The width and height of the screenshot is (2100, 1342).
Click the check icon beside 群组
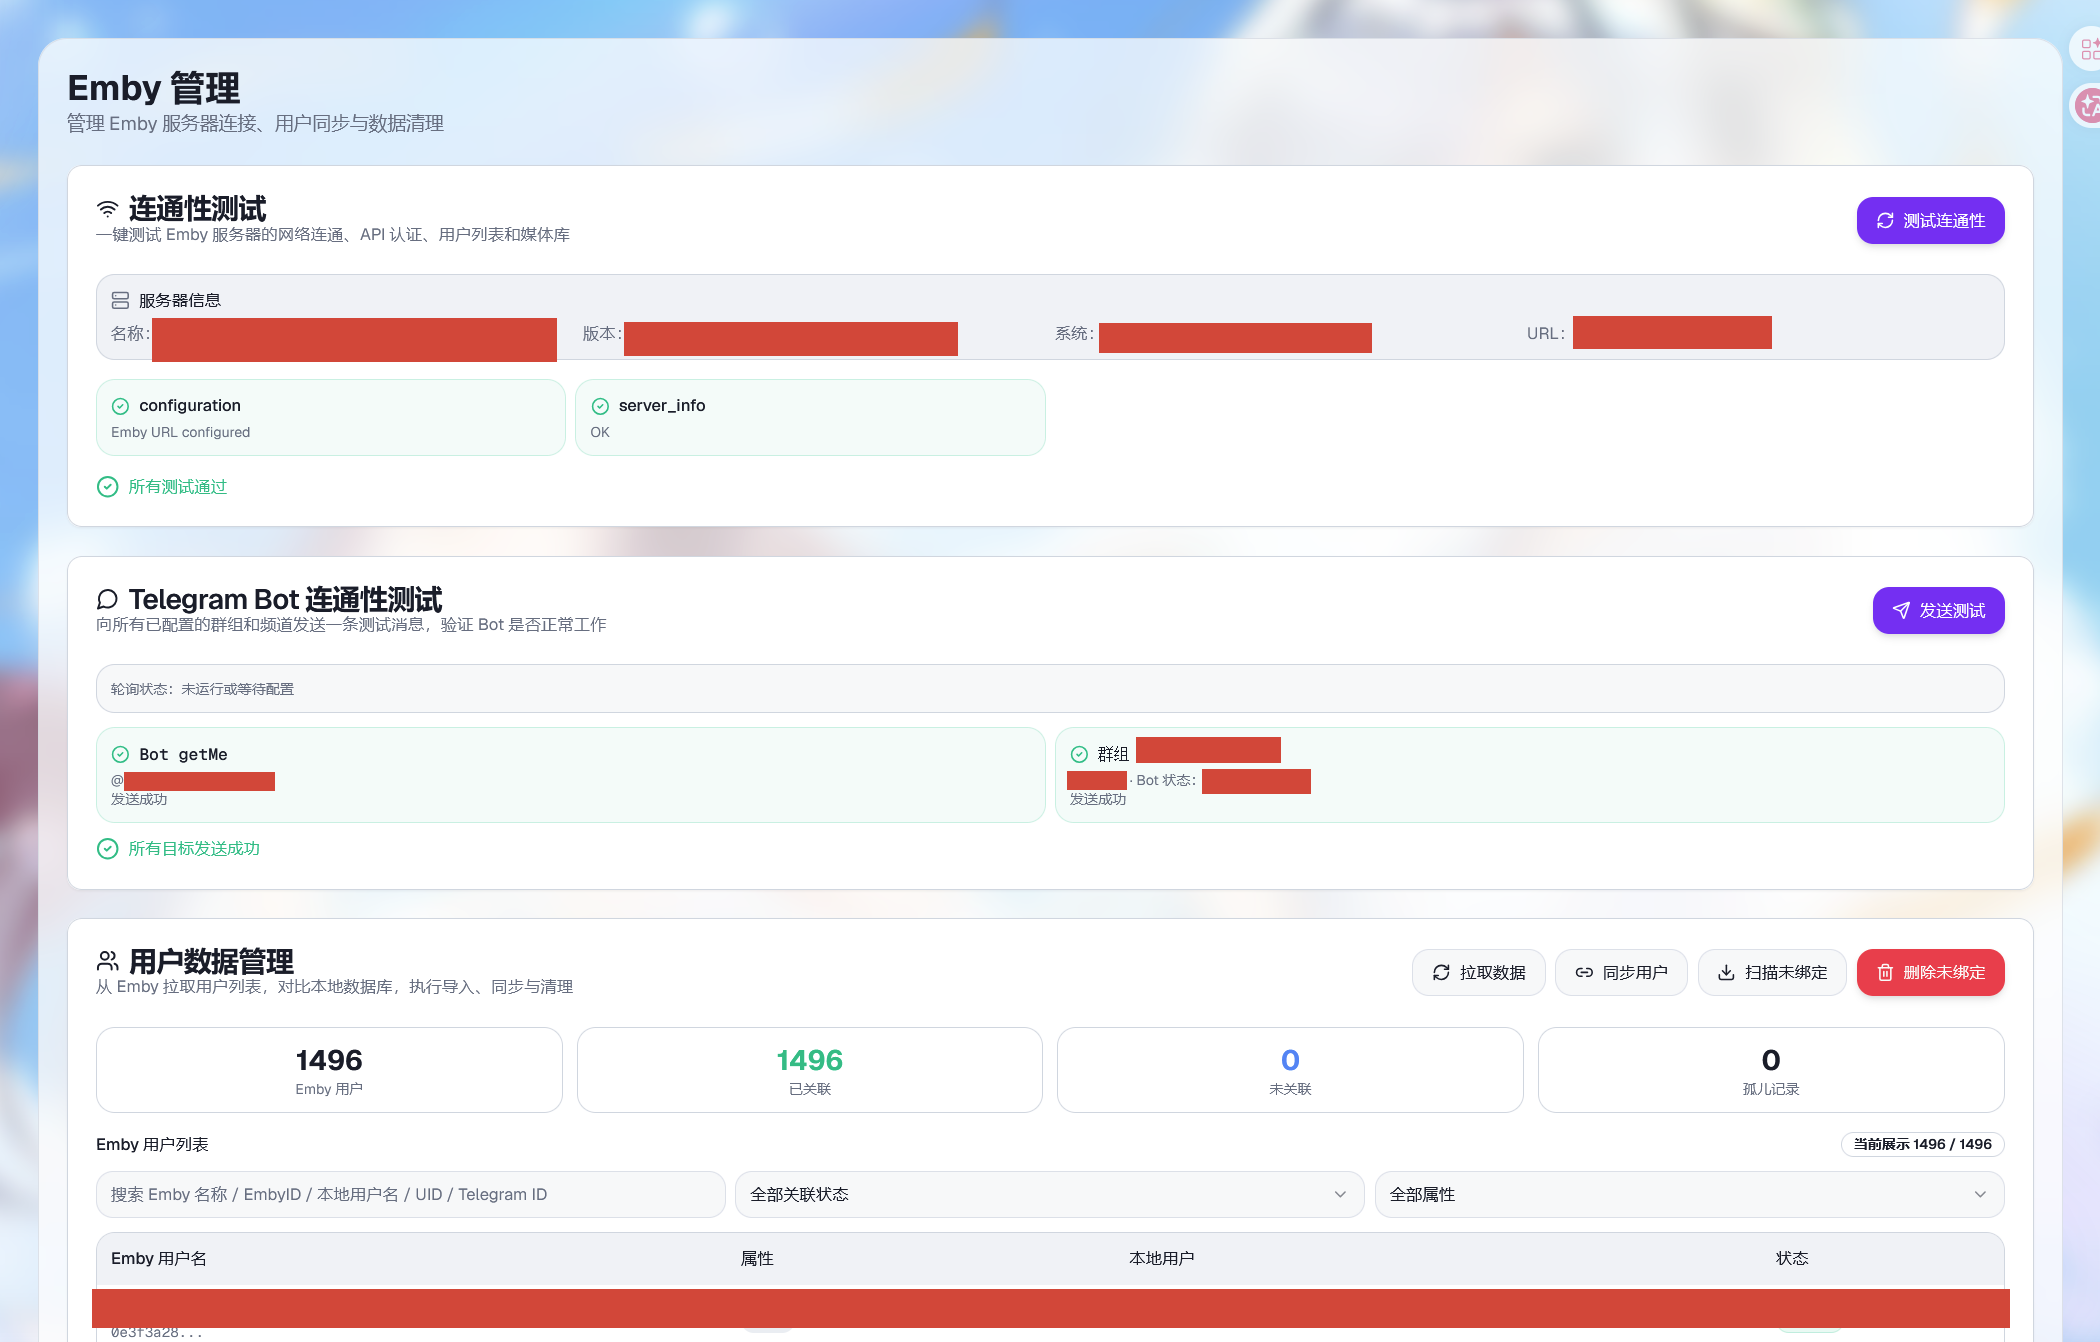point(1079,754)
